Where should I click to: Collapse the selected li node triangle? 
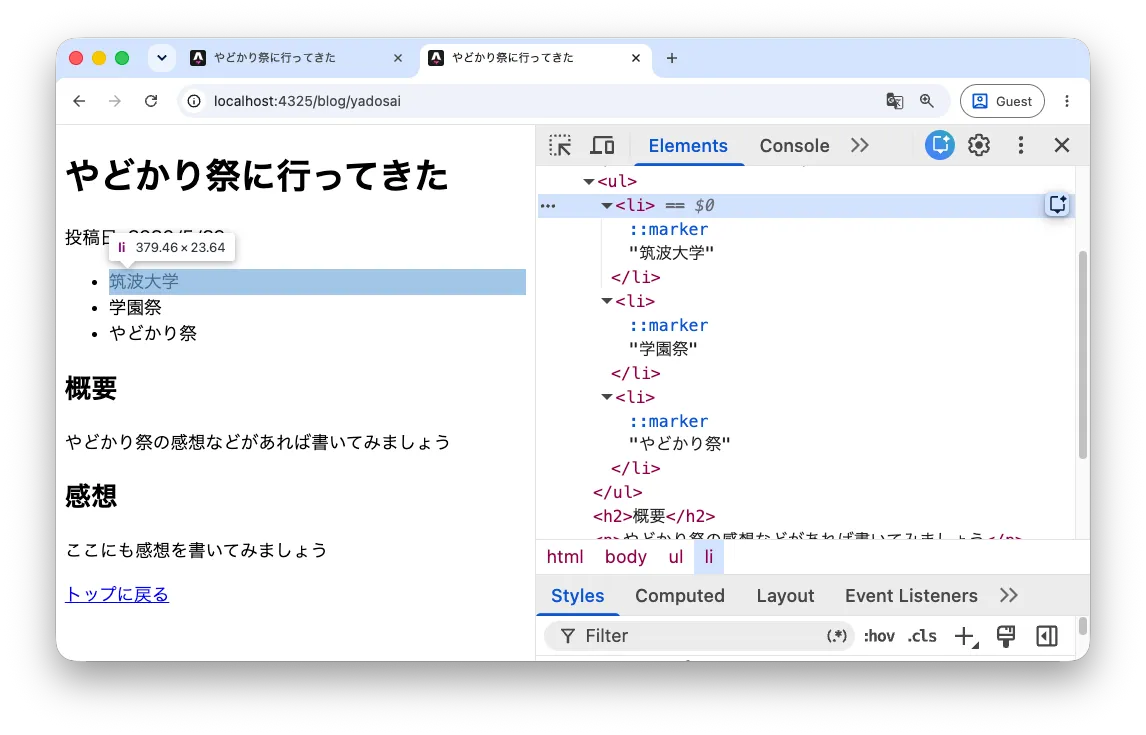(607, 206)
